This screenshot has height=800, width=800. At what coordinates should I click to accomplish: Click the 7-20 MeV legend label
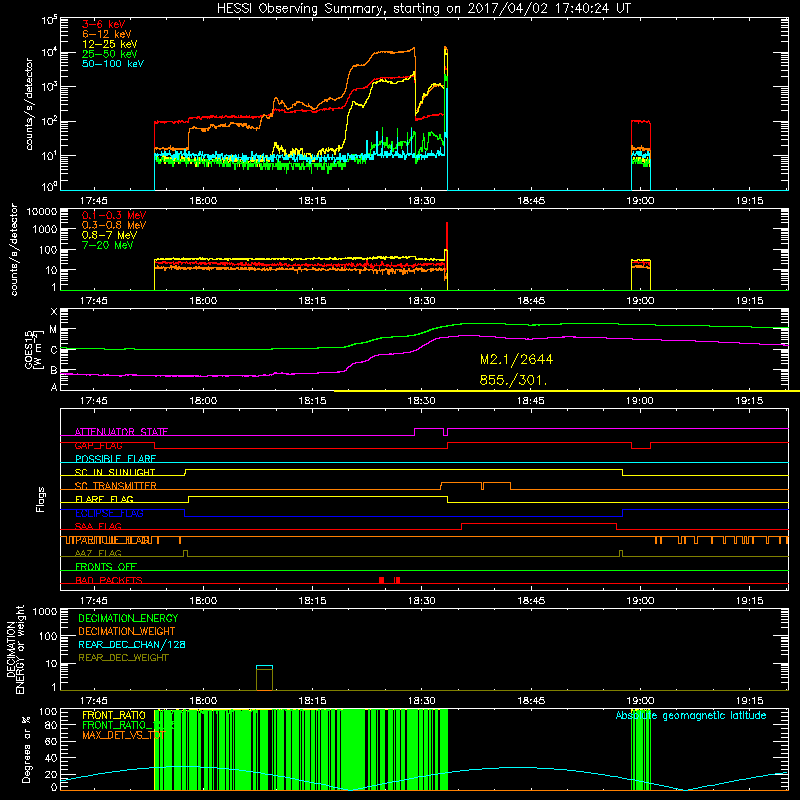coord(108,245)
